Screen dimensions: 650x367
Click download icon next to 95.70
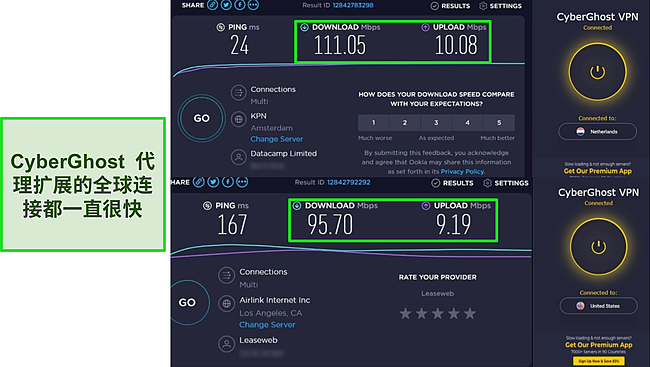point(297,206)
